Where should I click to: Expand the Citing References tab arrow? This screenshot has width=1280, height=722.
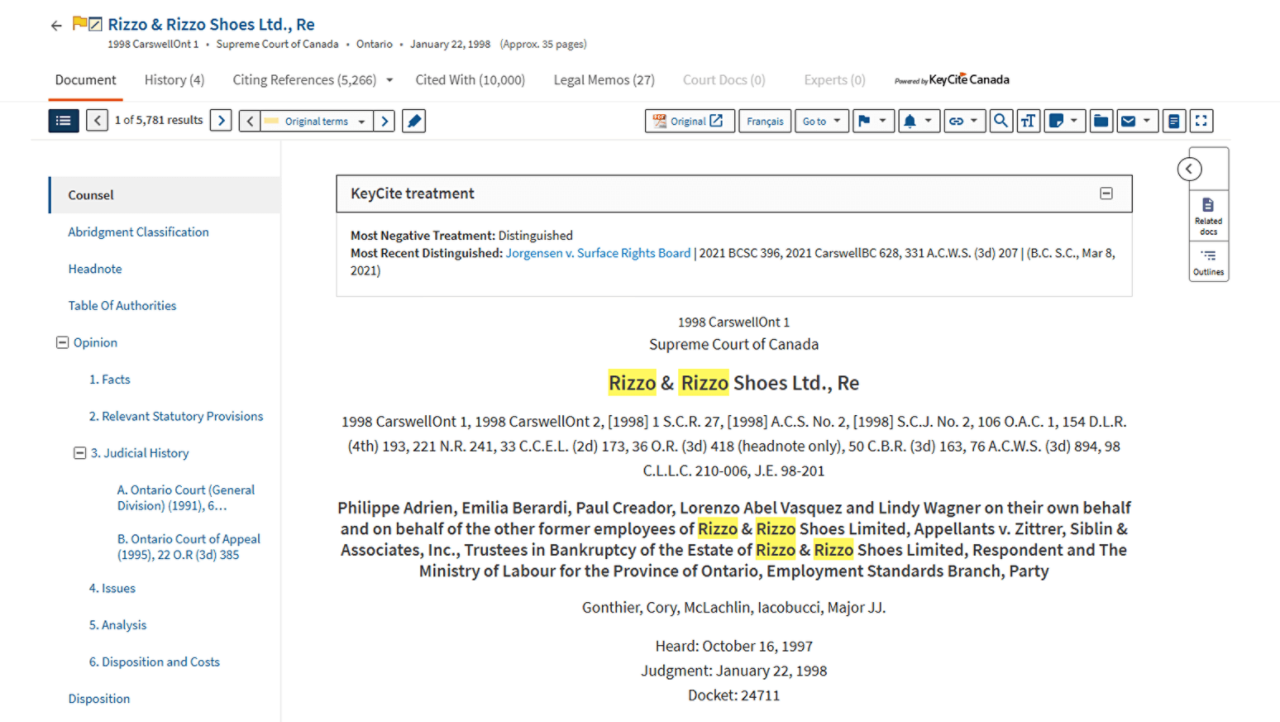click(390, 80)
